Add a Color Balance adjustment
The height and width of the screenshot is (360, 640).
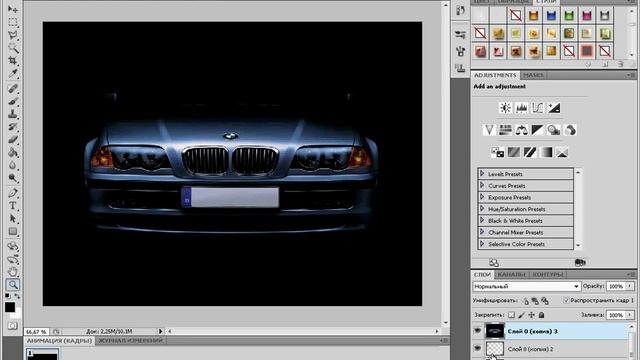[522, 130]
